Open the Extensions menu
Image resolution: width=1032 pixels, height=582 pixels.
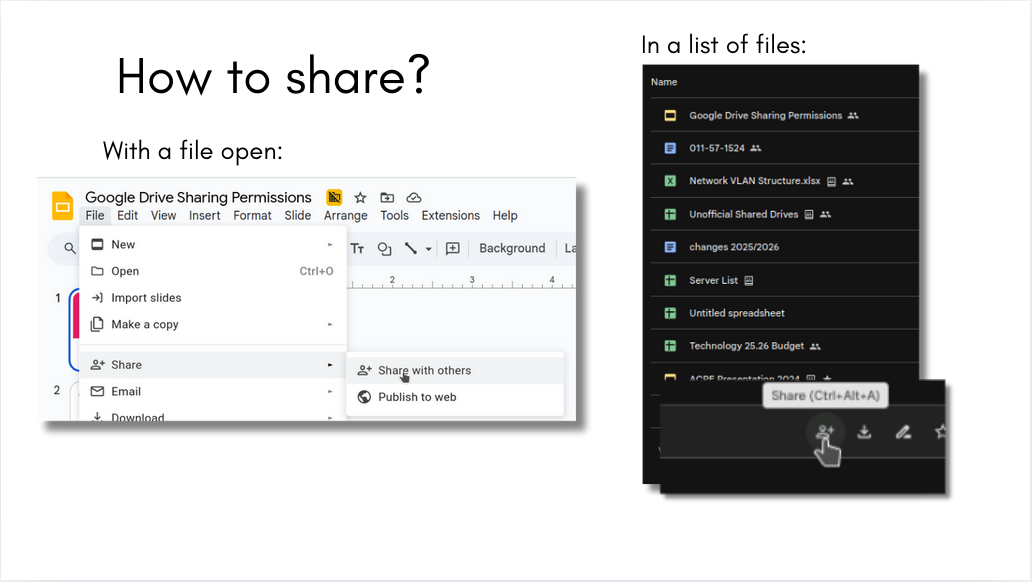(451, 215)
